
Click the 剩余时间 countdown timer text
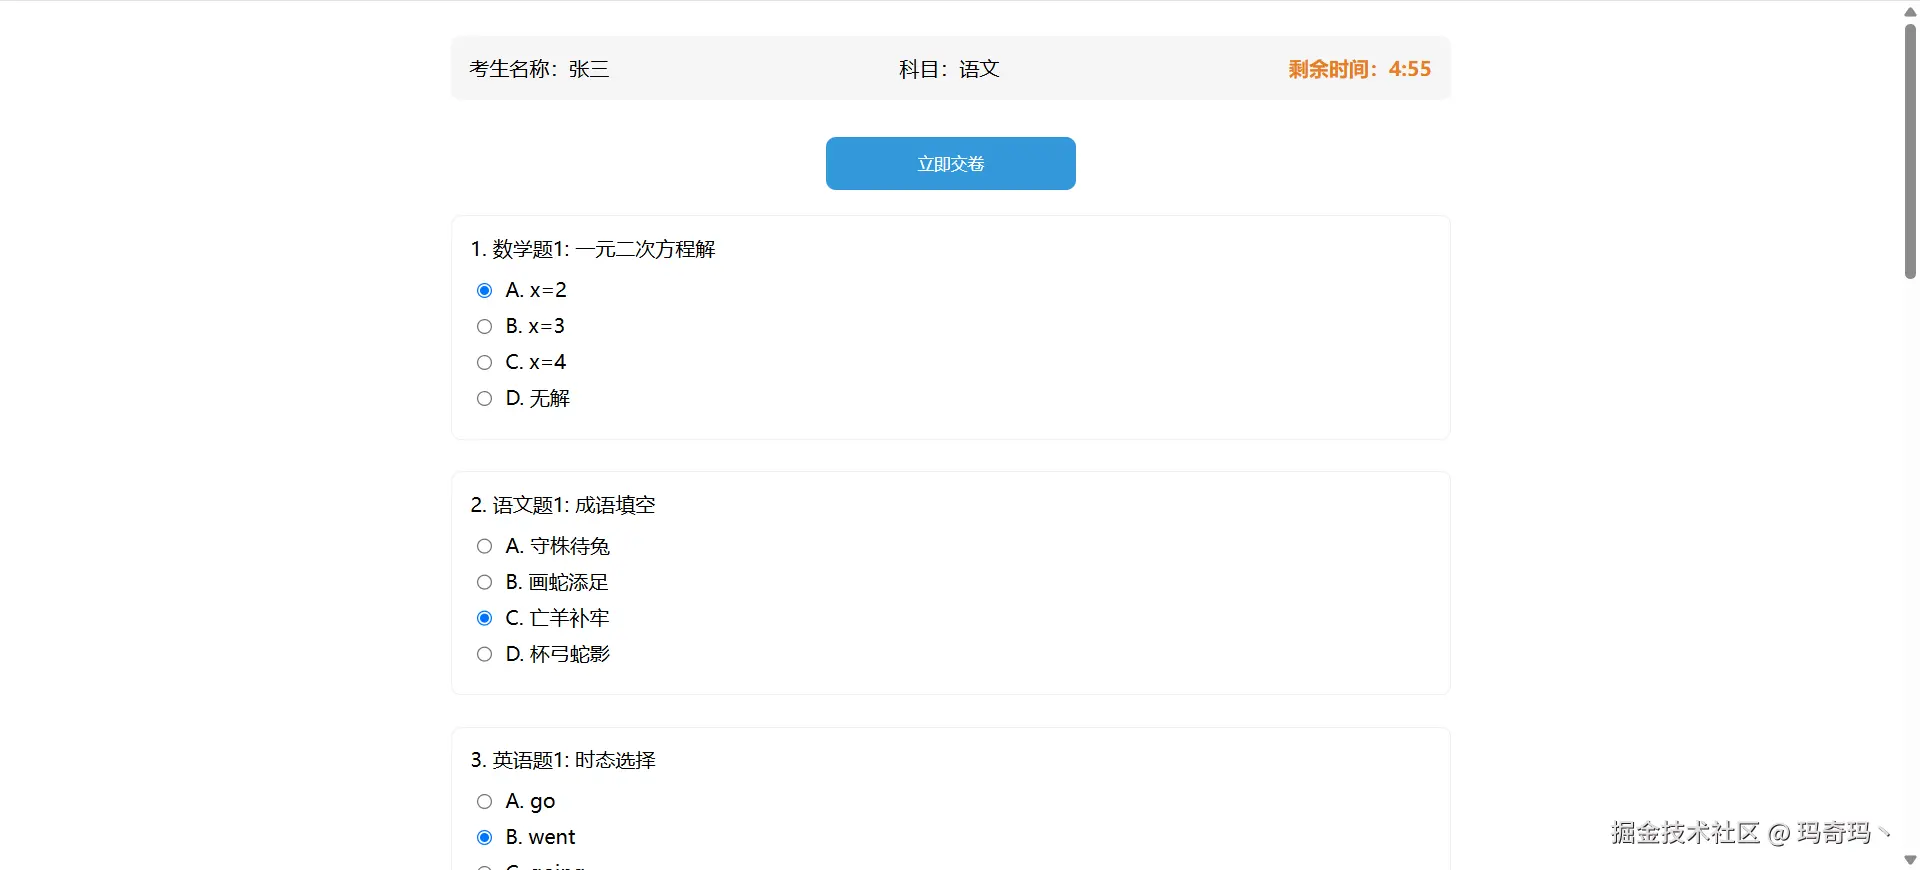[x=1359, y=69]
